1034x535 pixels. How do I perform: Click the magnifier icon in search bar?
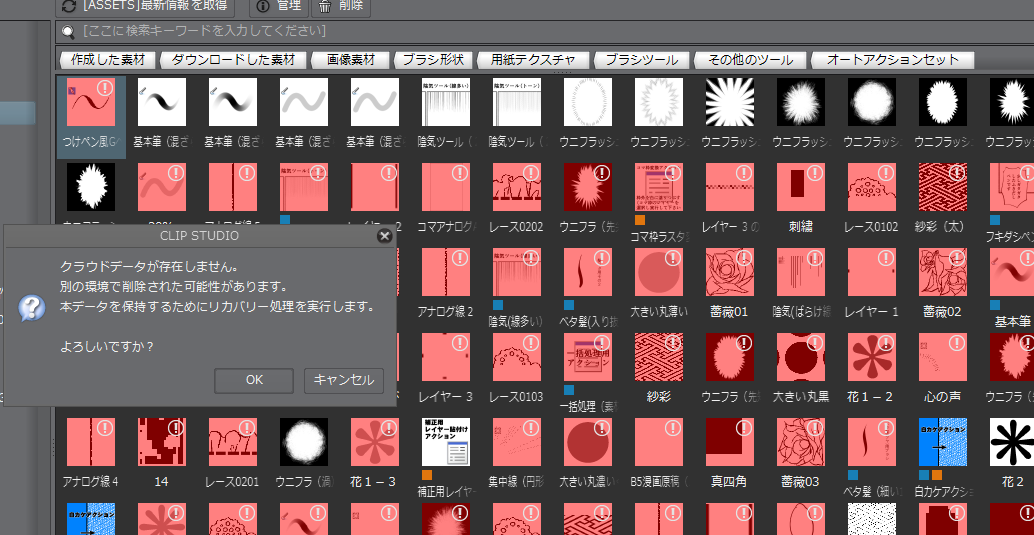pyautogui.click(x=68, y=32)
